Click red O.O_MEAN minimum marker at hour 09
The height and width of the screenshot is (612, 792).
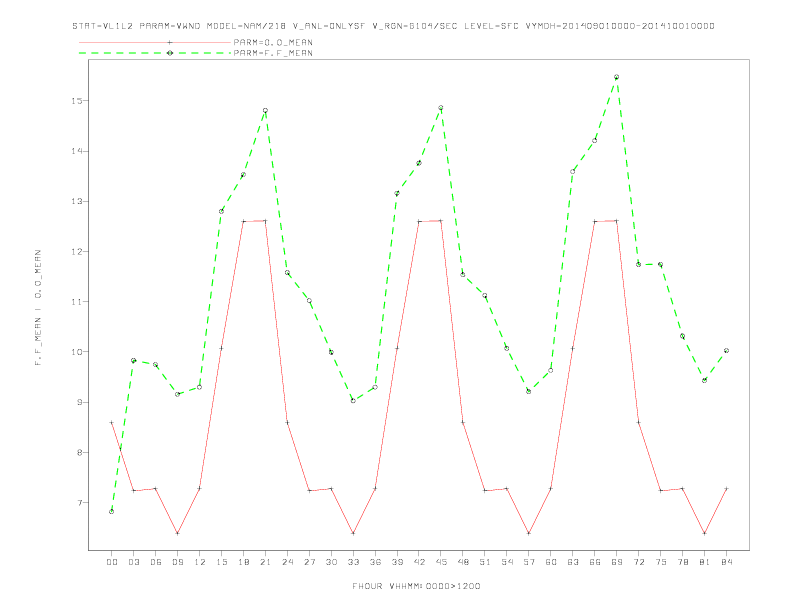click(177, 533)
